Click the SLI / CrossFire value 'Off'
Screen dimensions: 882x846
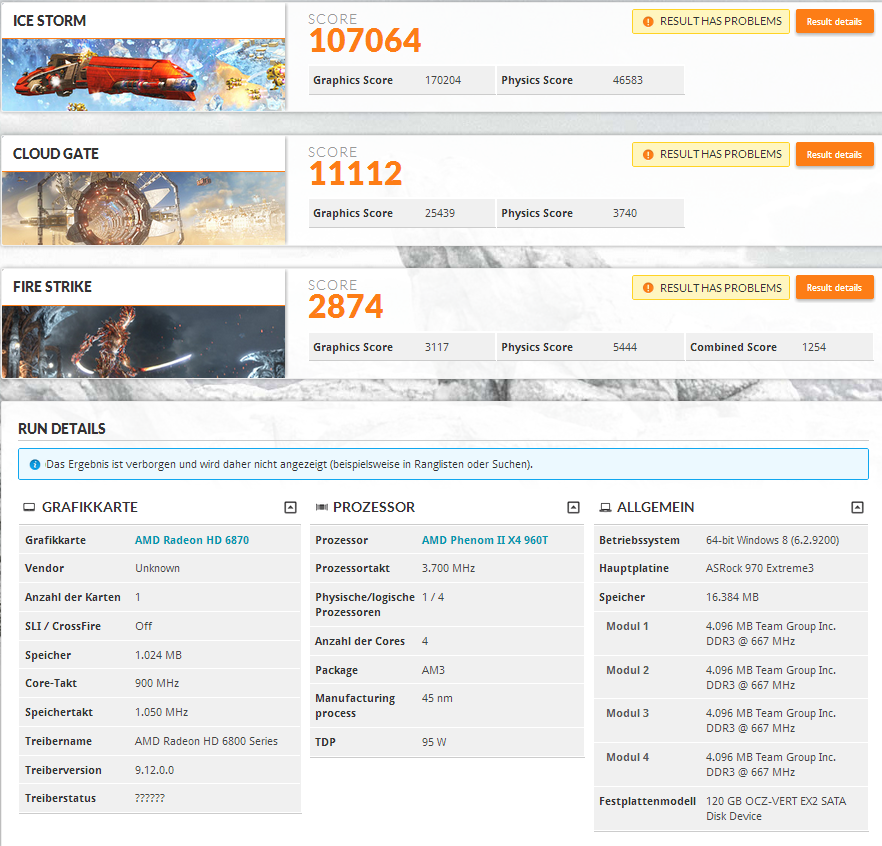coord(143,626)
